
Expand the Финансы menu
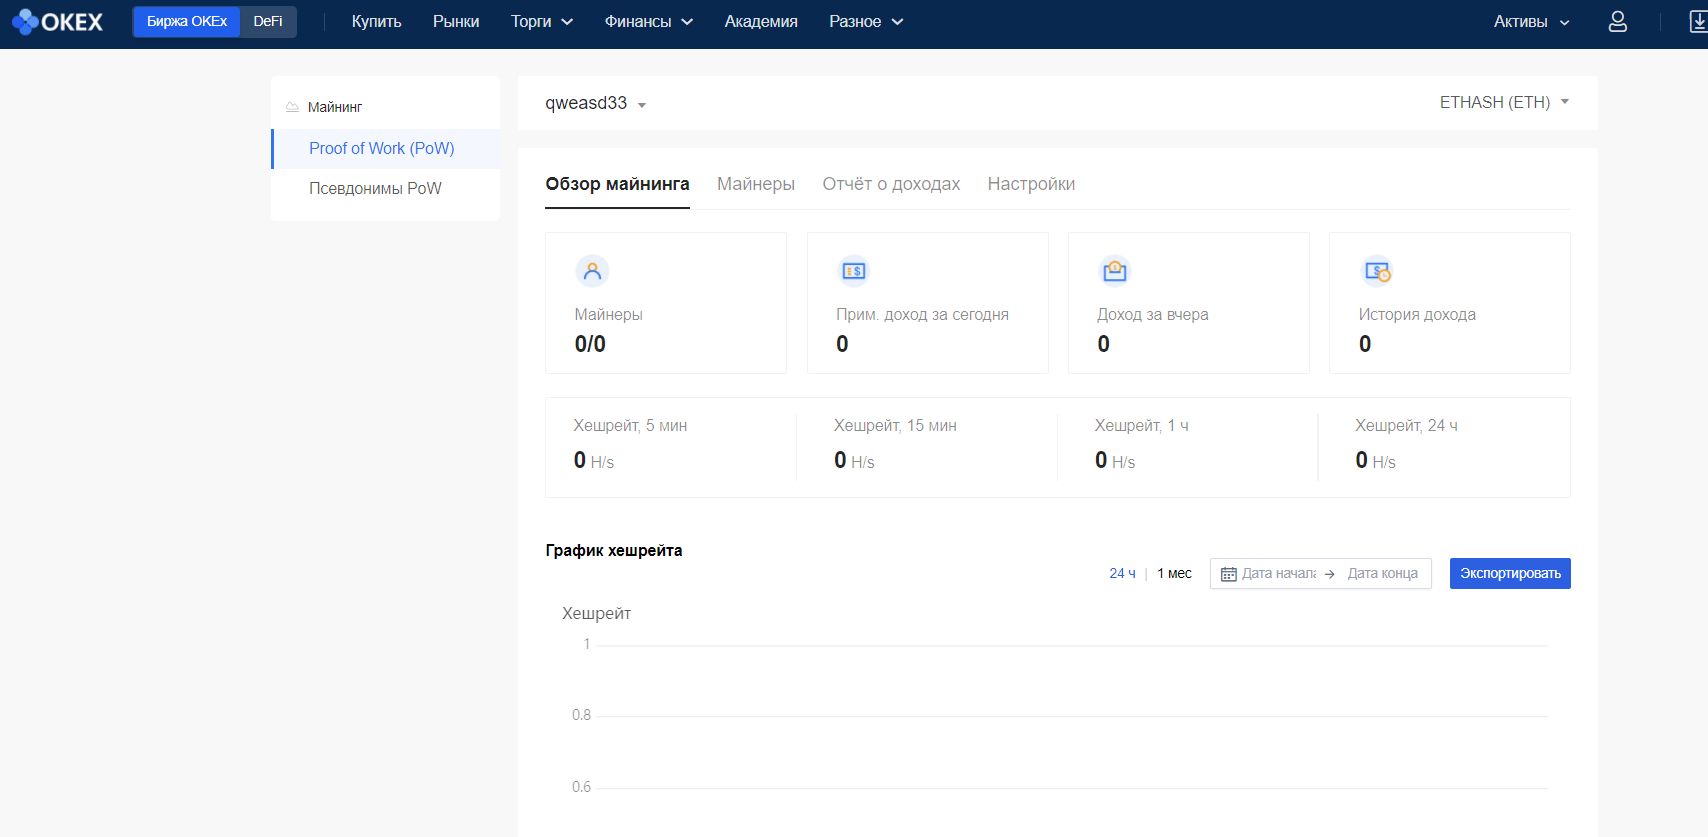pos(648,21)
